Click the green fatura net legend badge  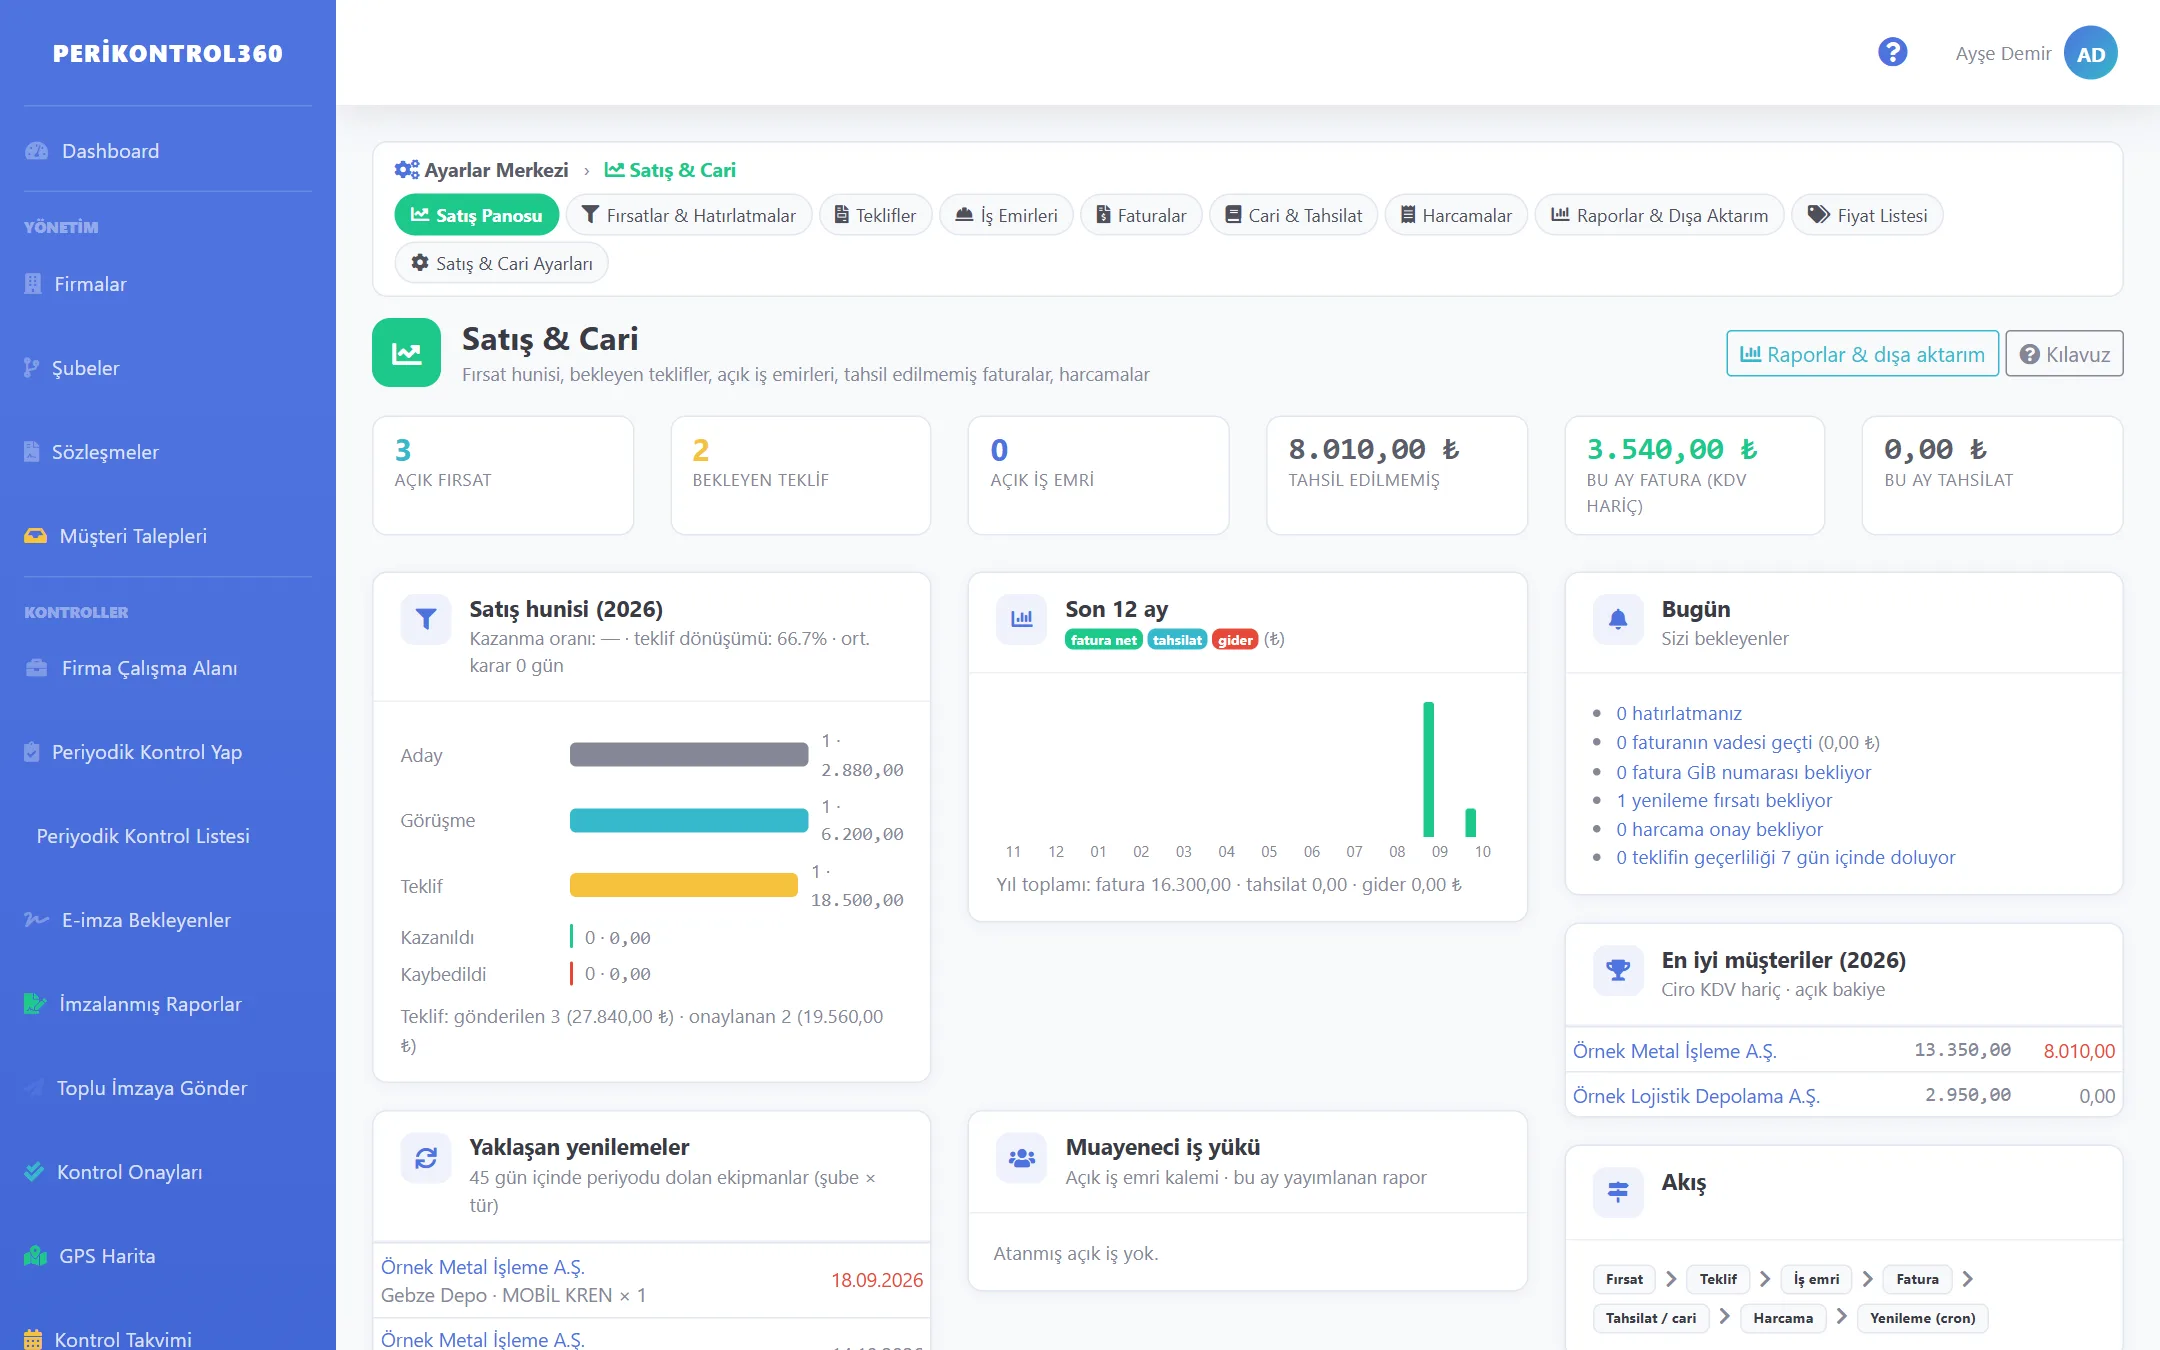pos(1103,640)
